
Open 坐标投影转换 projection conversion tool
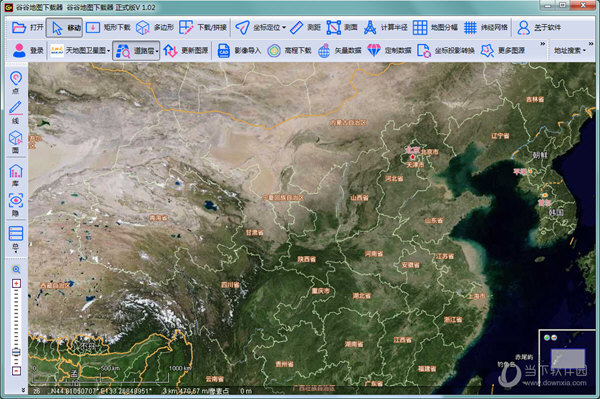[x=445, y=50]
